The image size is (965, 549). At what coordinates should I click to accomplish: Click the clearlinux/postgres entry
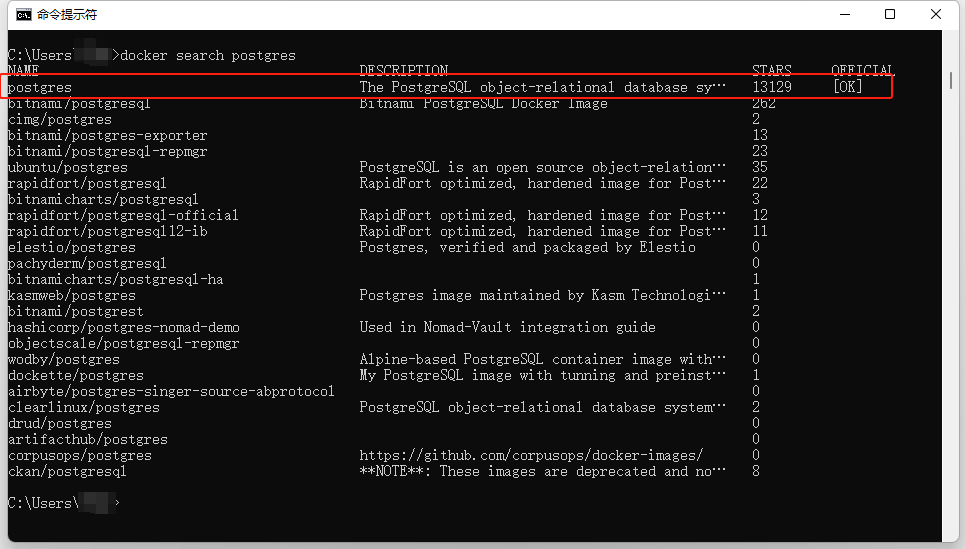pyautogui.click(x=84, y=407)
